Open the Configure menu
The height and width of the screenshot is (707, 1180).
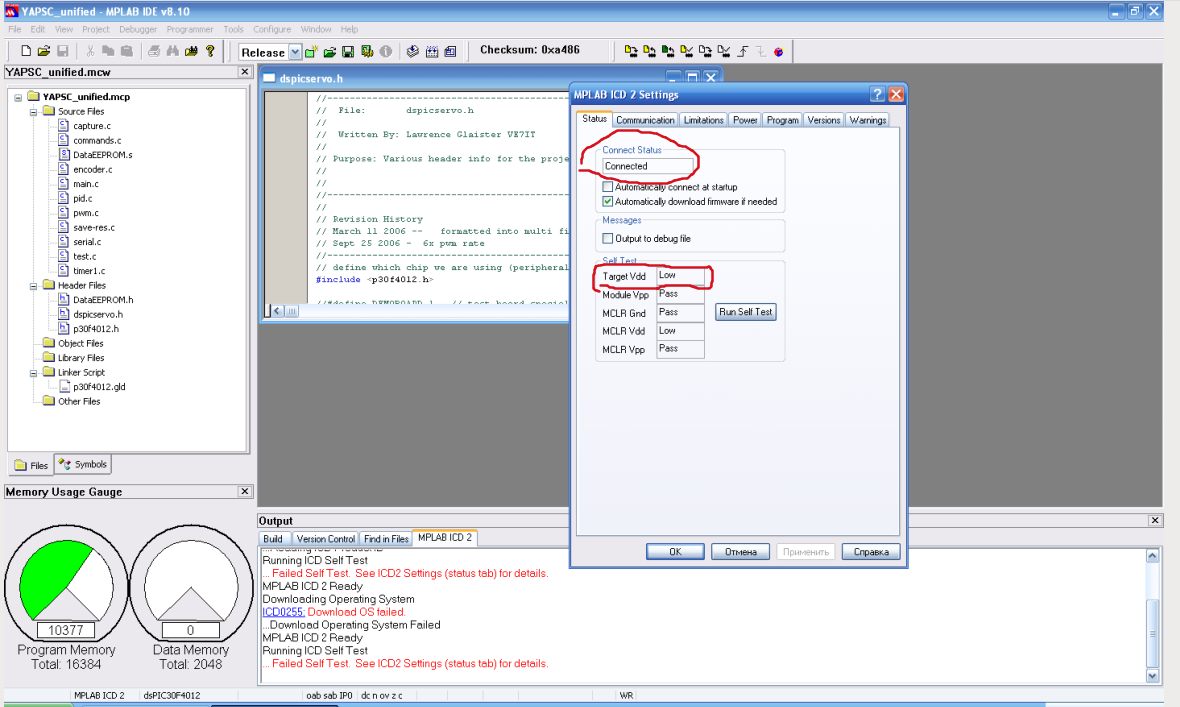coord(272,29)
